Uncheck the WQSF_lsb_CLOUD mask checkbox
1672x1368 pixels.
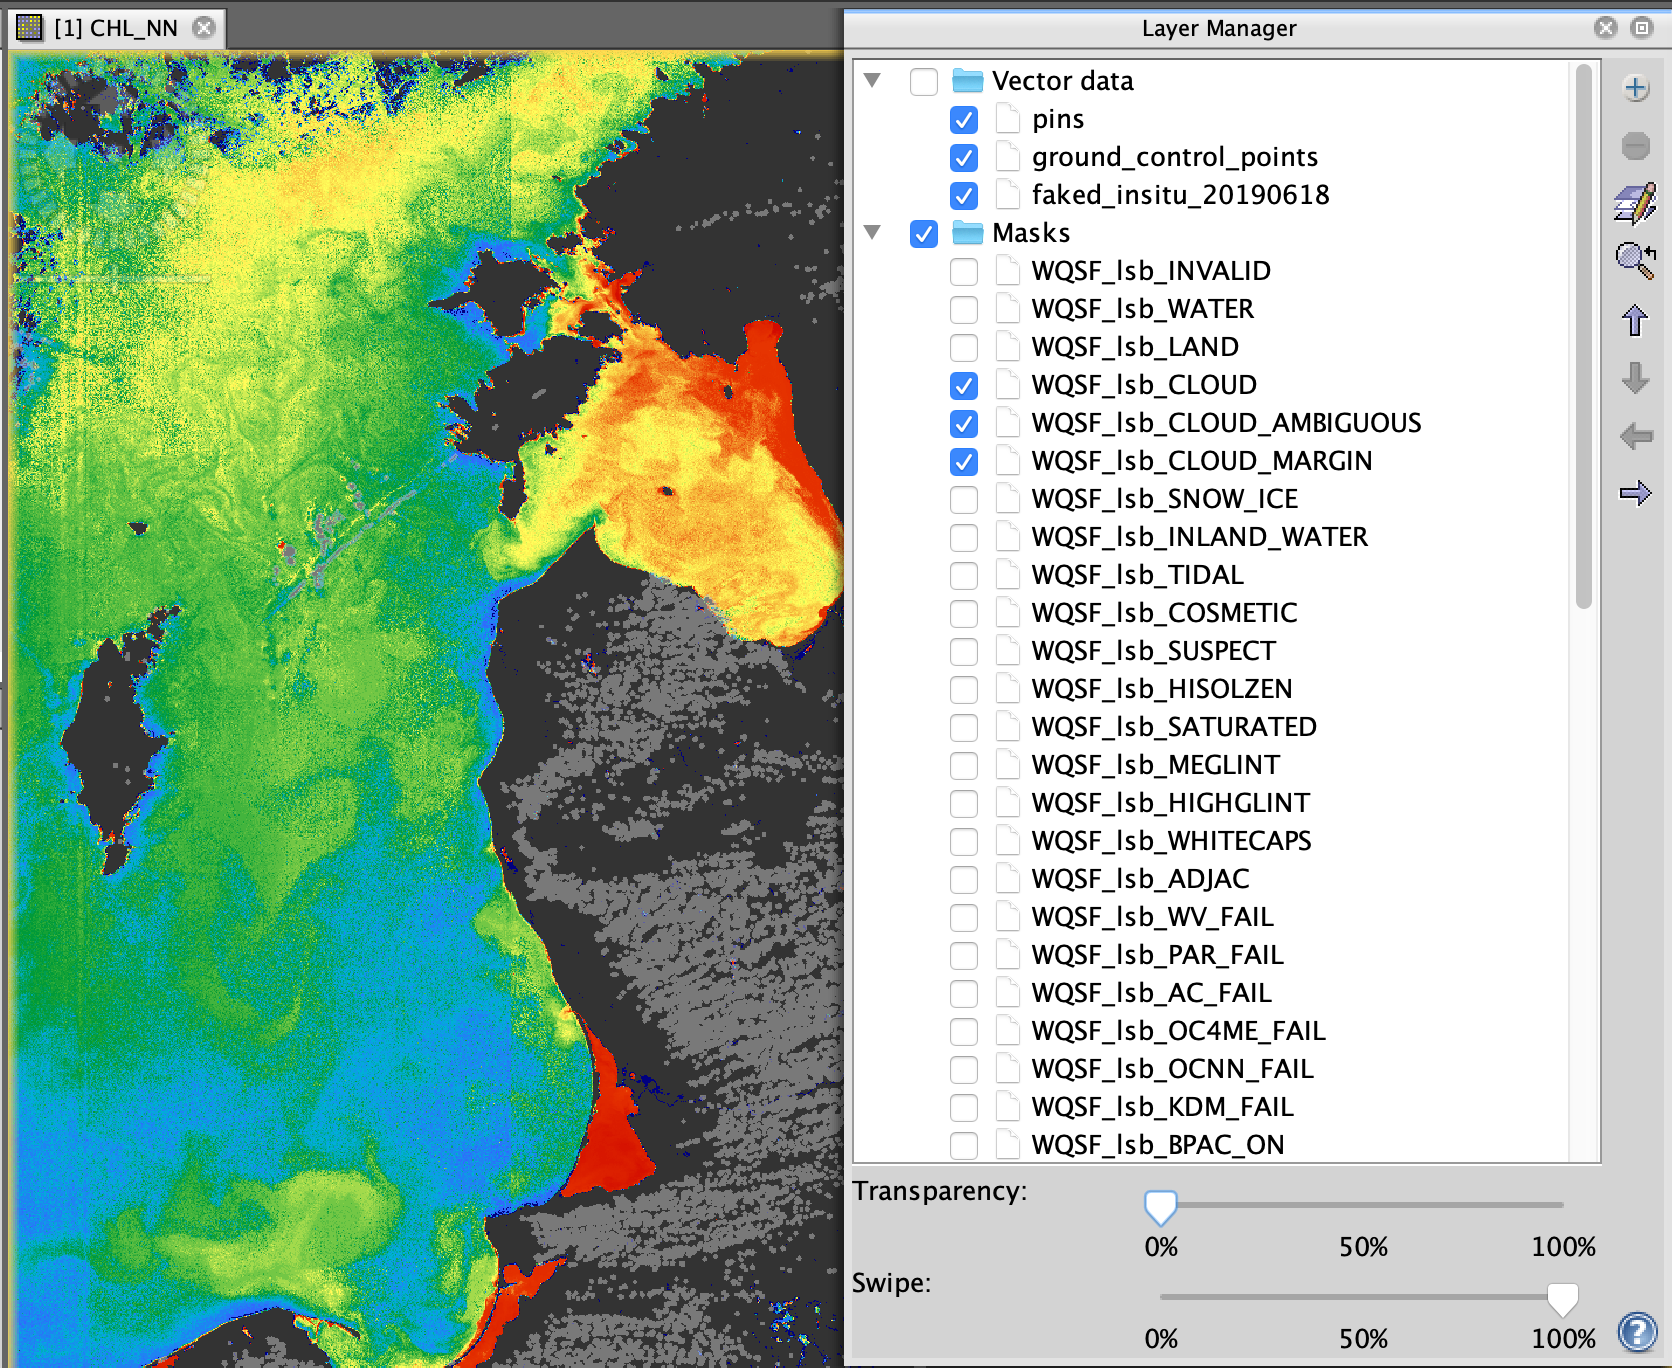(964, 386)
